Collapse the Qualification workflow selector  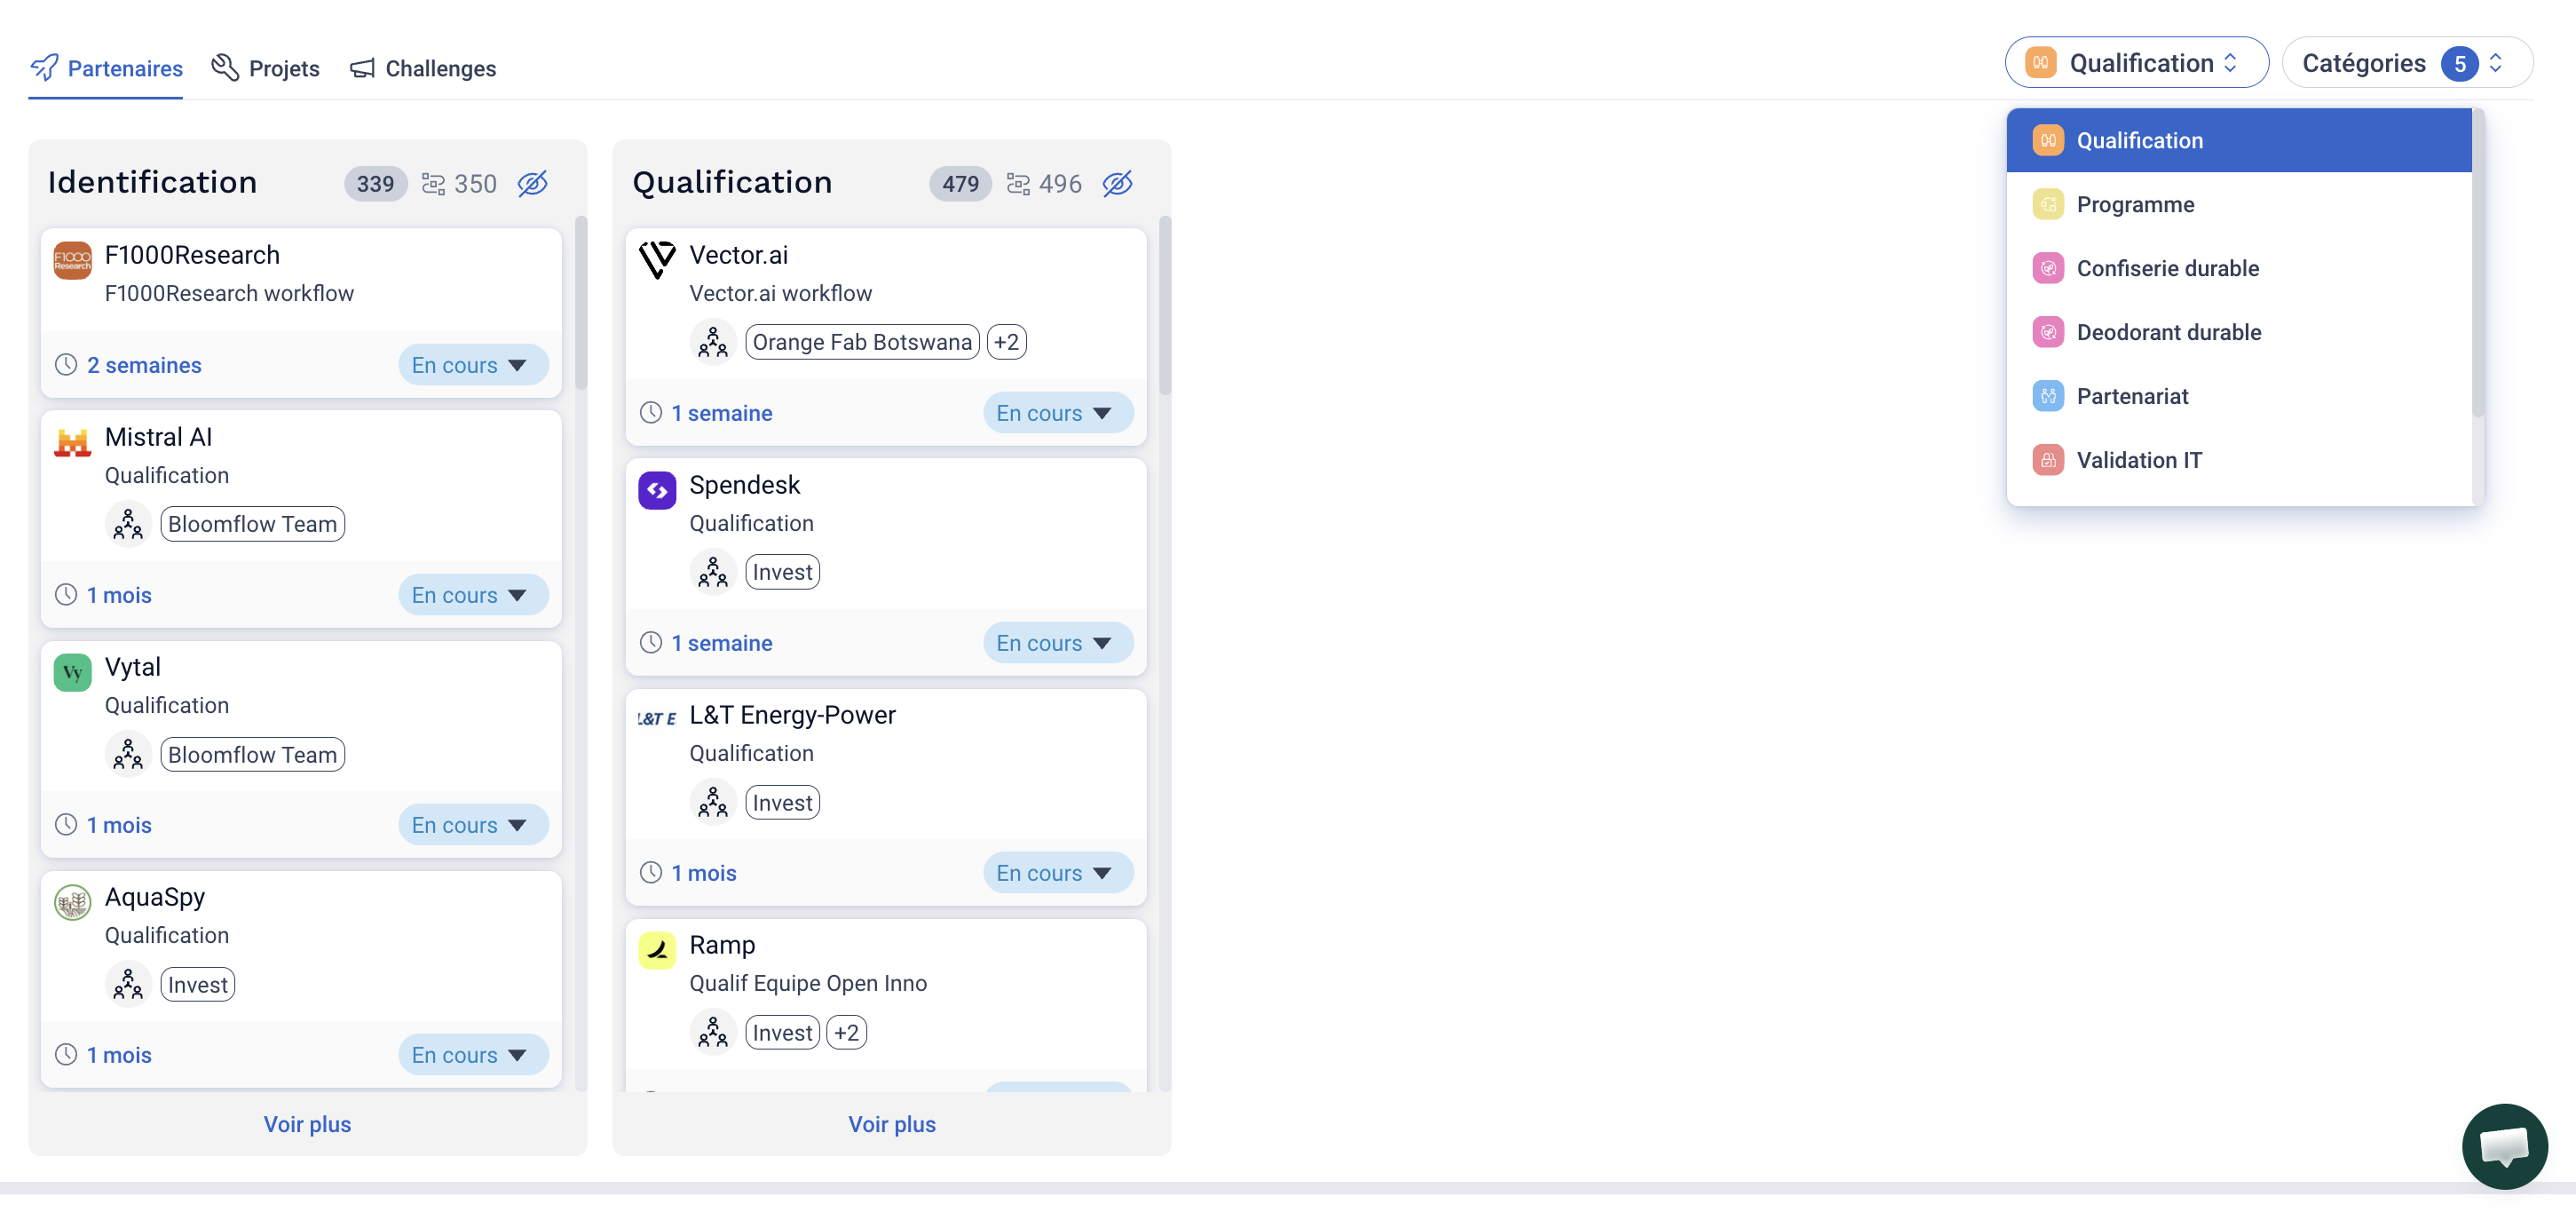pos(2136,63)
